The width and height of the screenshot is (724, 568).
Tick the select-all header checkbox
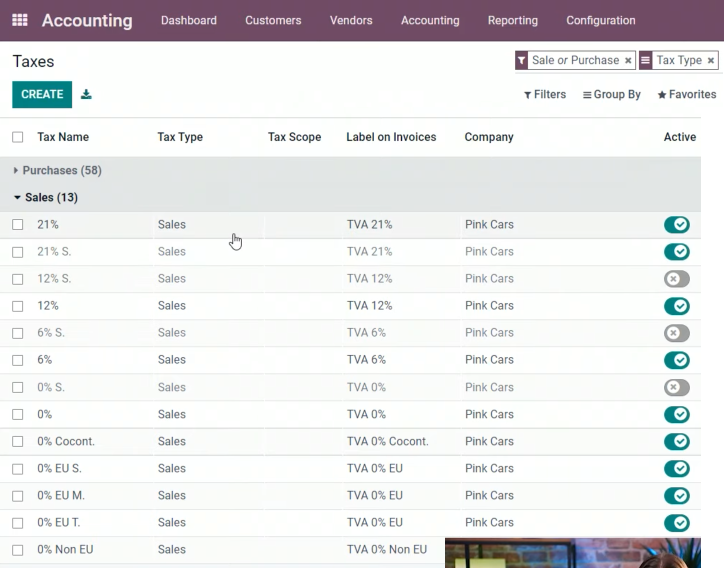point(18,137)
